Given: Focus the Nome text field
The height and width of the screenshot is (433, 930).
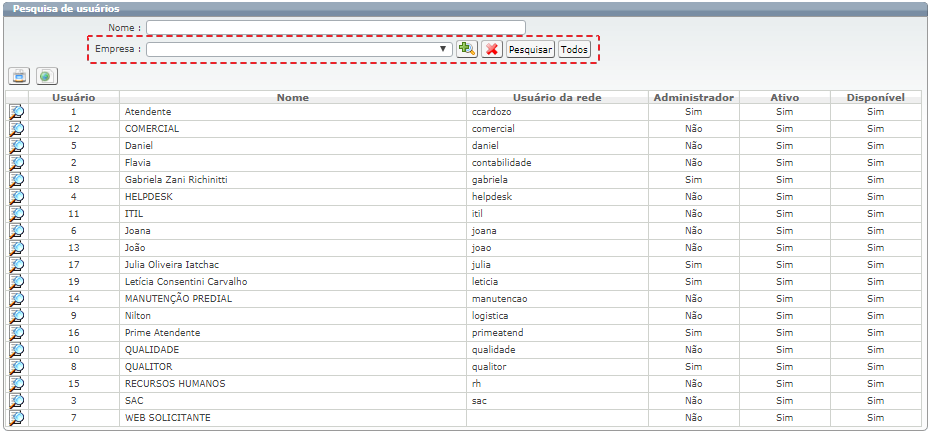Looking at the screenshot, I should [x=335, y=27].
